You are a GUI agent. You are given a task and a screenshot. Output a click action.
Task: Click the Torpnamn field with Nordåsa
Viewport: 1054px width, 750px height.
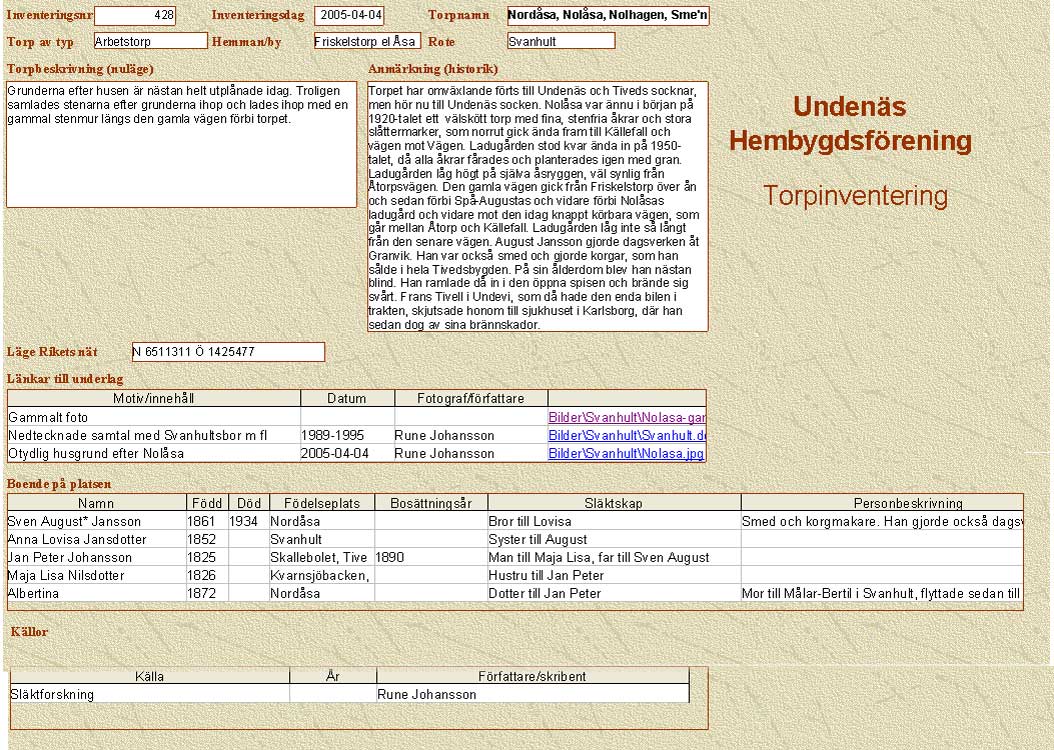tap(607, 15)
